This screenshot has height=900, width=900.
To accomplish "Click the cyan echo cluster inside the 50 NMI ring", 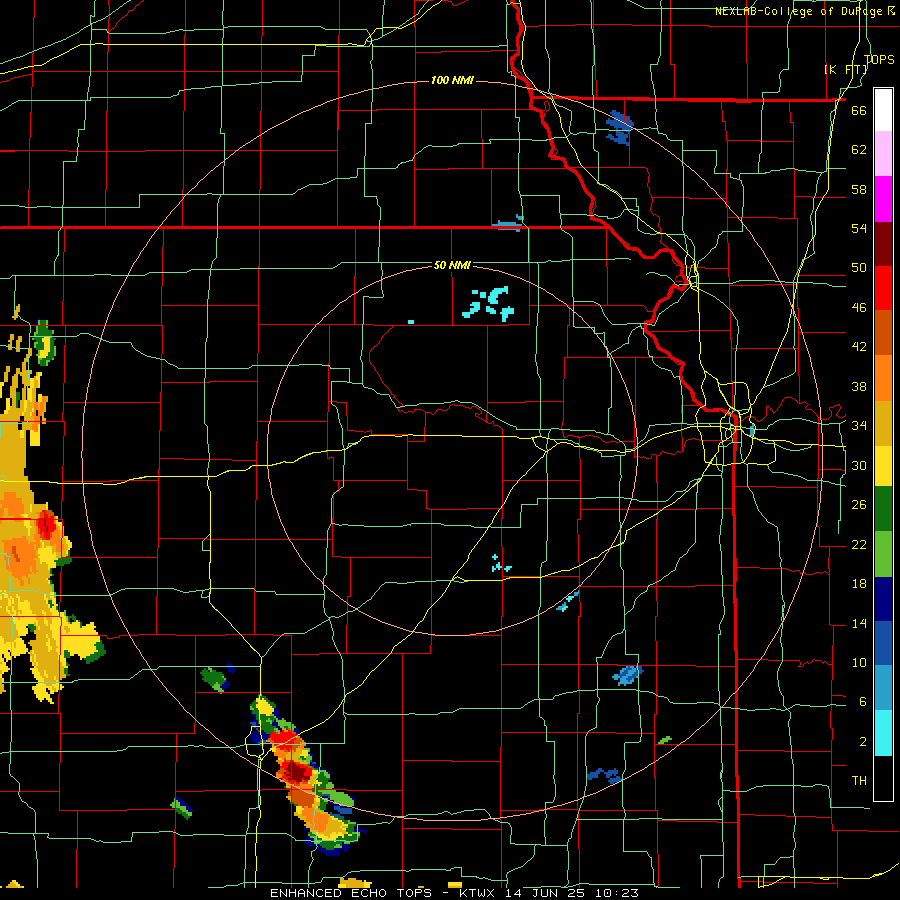I will pos(488,303).
